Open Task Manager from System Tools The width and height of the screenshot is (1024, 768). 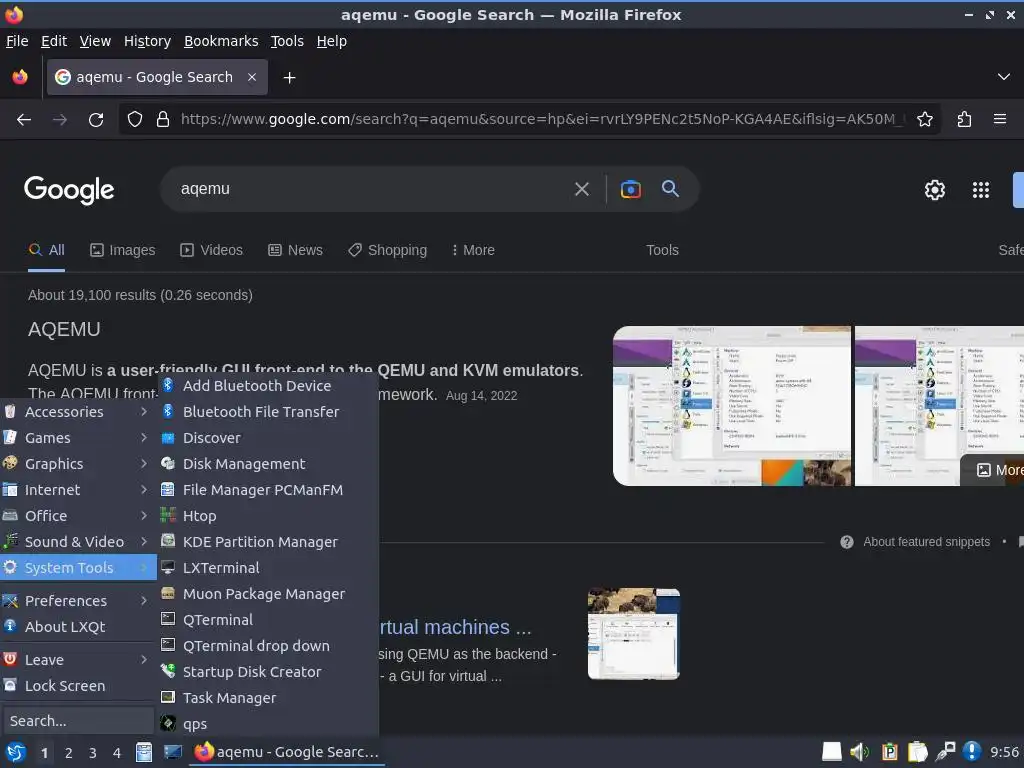click(268, 698)
